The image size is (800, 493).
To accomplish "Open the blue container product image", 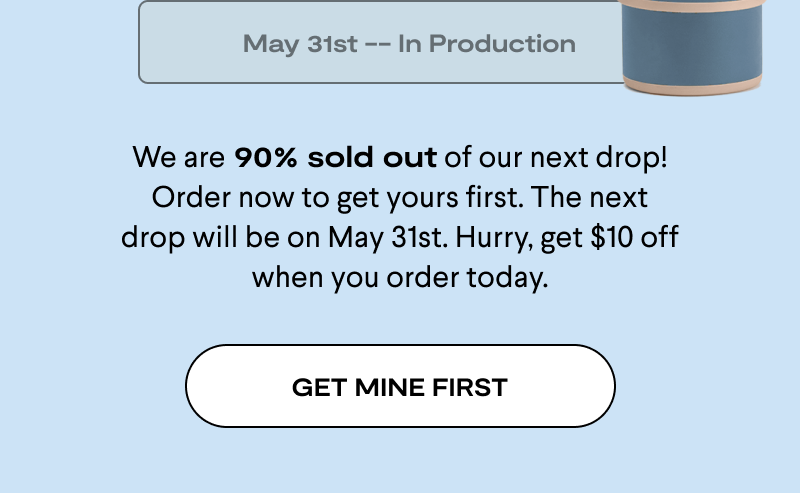I will [692, 47].
